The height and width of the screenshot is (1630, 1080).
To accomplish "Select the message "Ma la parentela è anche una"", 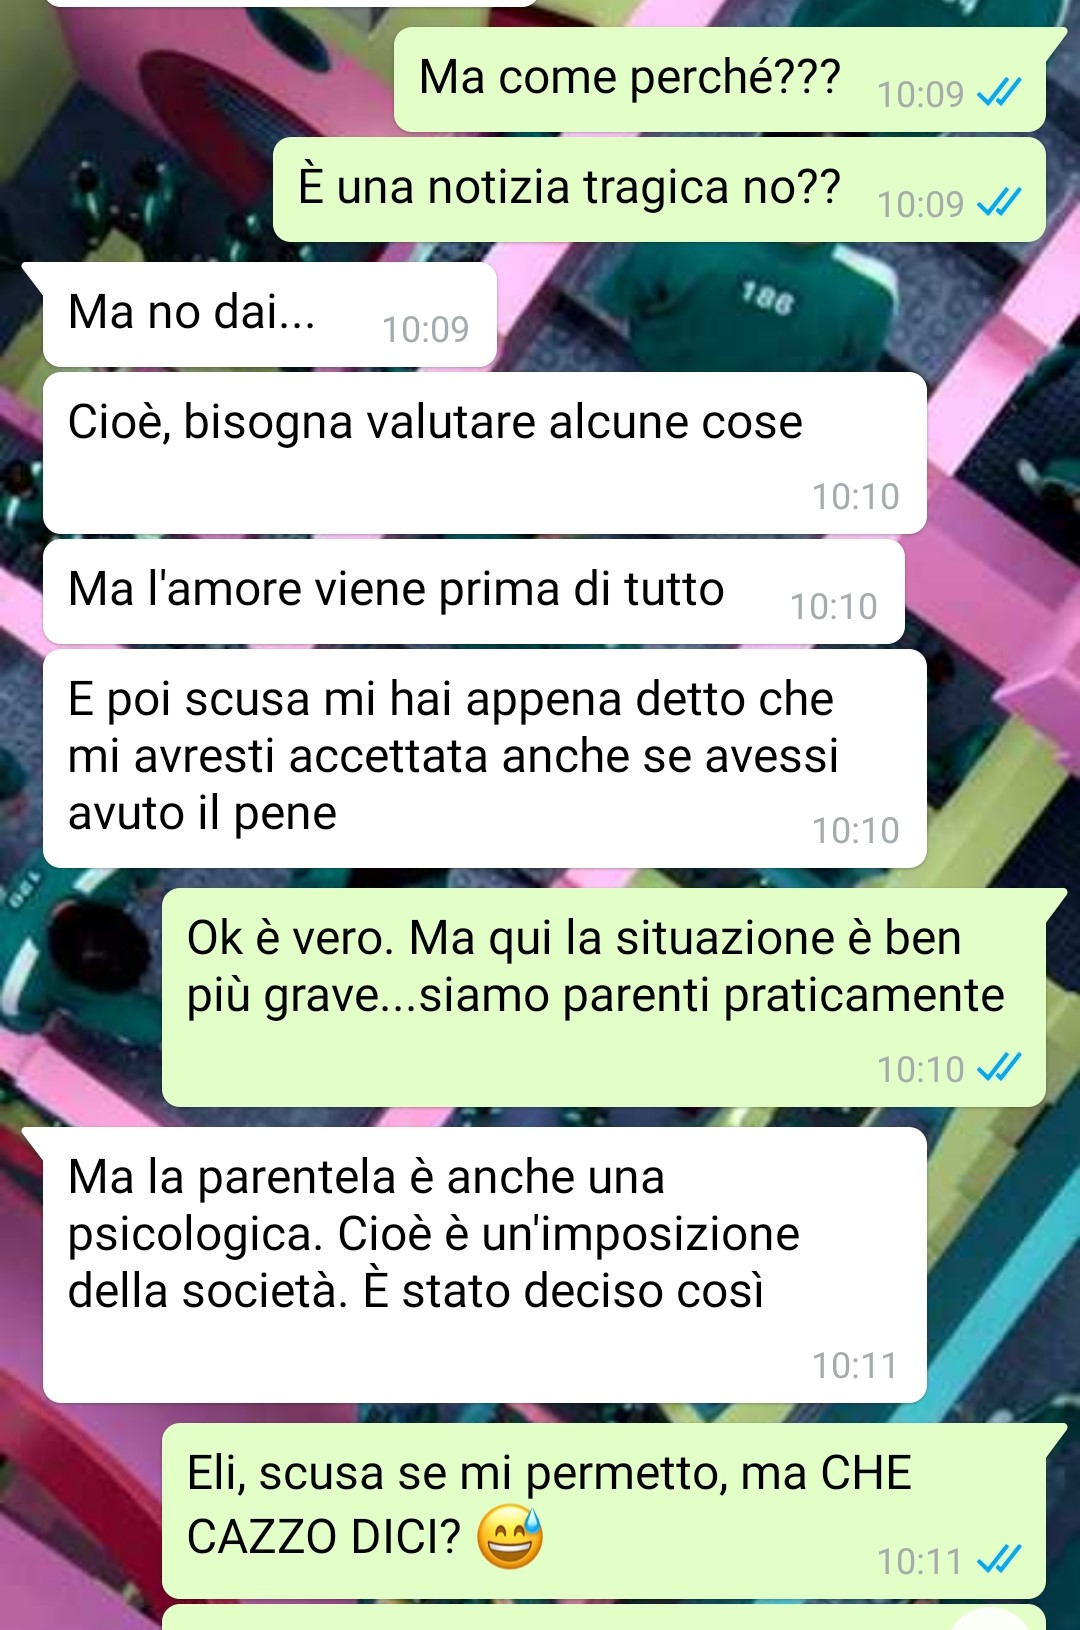I will (x=485, y=1265).
